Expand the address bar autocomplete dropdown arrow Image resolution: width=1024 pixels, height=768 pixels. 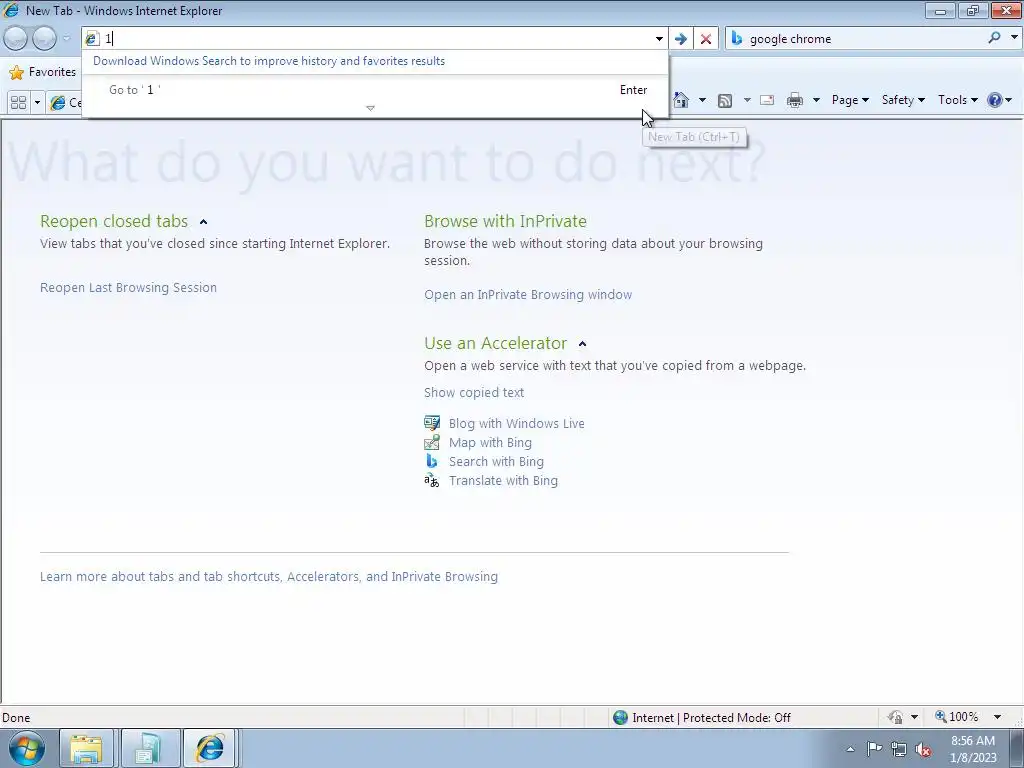coord(659,39)
